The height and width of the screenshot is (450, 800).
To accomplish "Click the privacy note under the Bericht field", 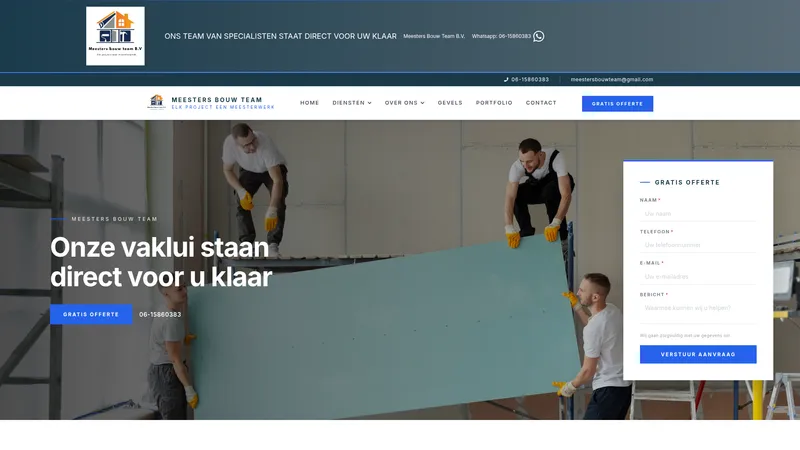I will pos(685,336).
